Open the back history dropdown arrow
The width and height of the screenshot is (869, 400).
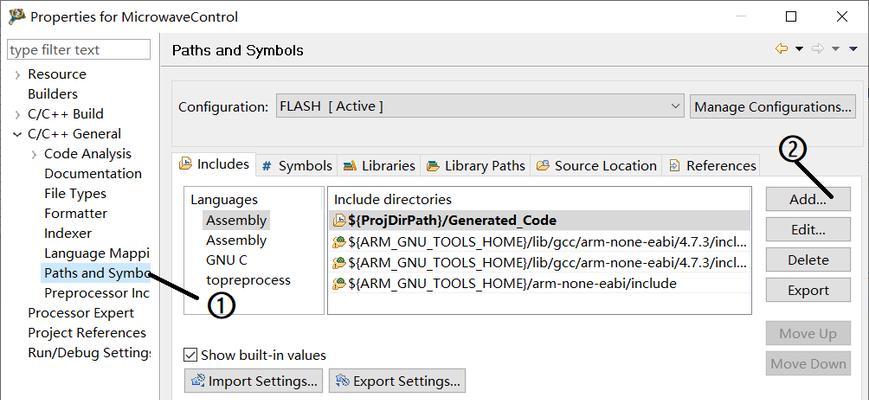799,49
